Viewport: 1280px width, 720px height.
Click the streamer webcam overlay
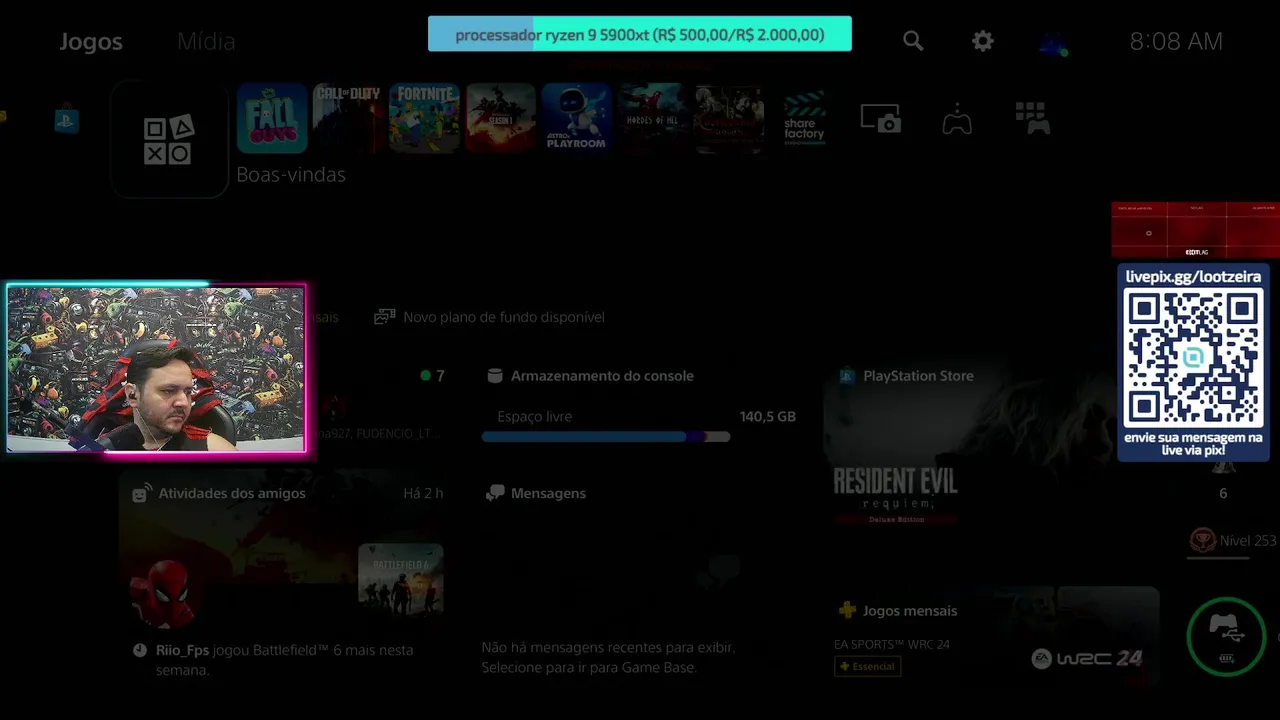click(x=156, y=369)
